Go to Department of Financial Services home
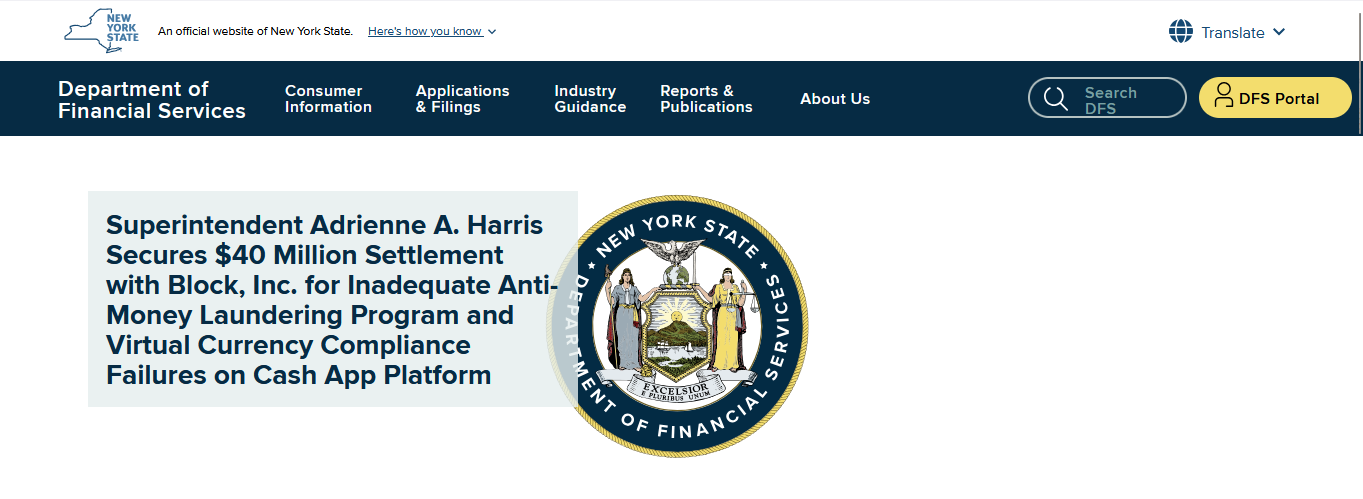The width and height of the screenshot is (1363, 499). click(152, 100)
